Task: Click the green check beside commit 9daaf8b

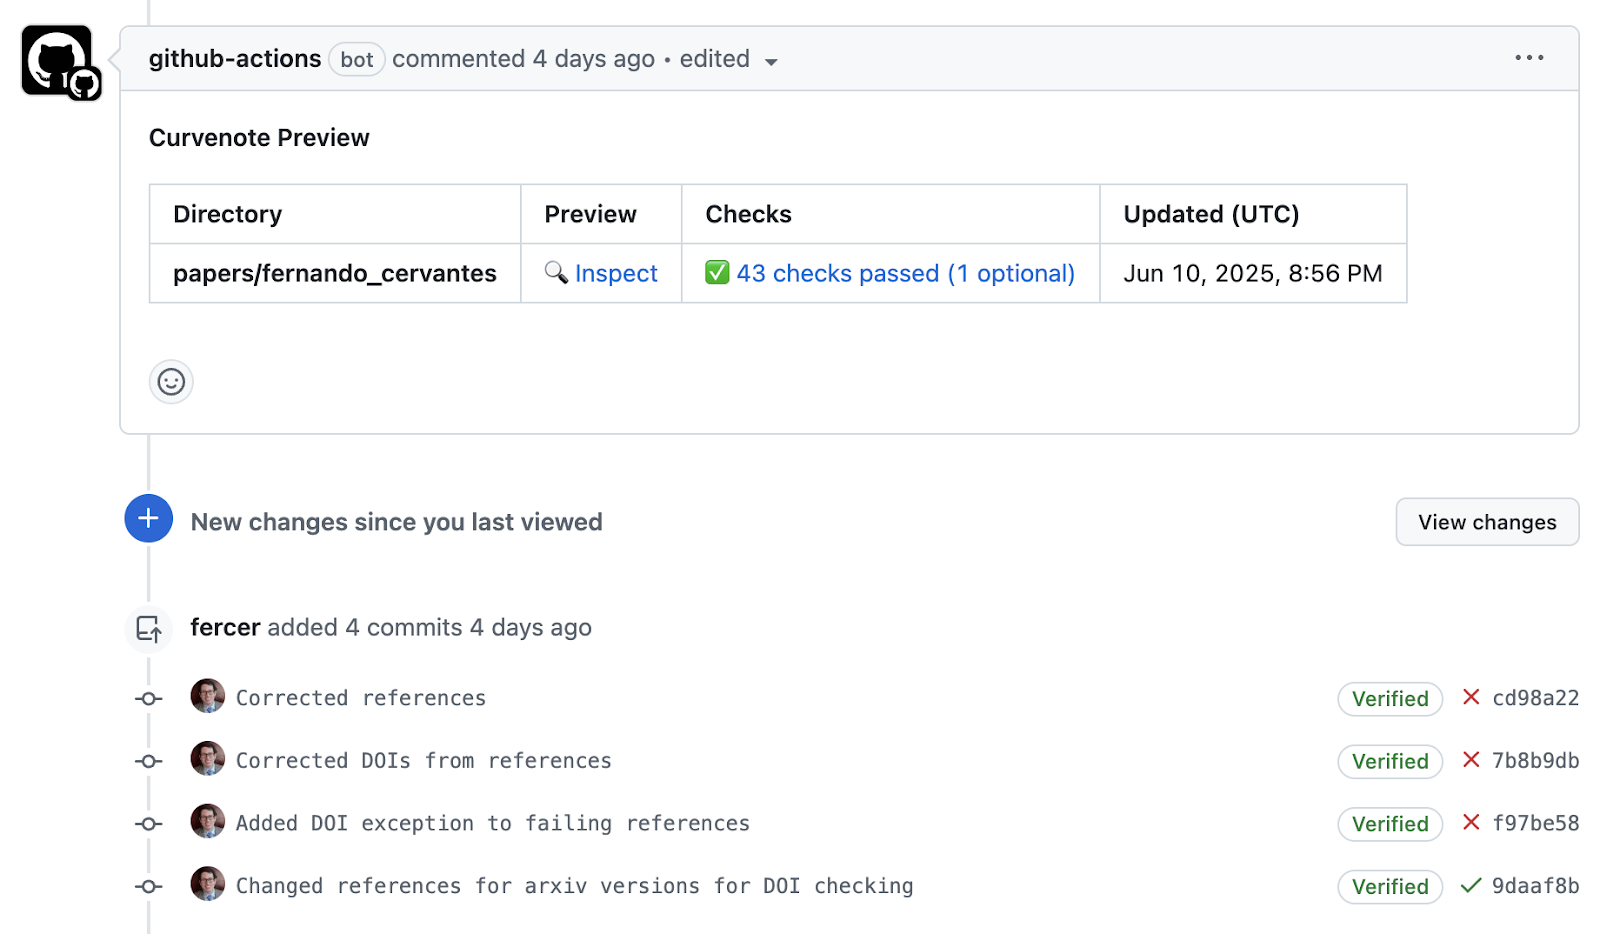Action: [x=1470, y=885]
